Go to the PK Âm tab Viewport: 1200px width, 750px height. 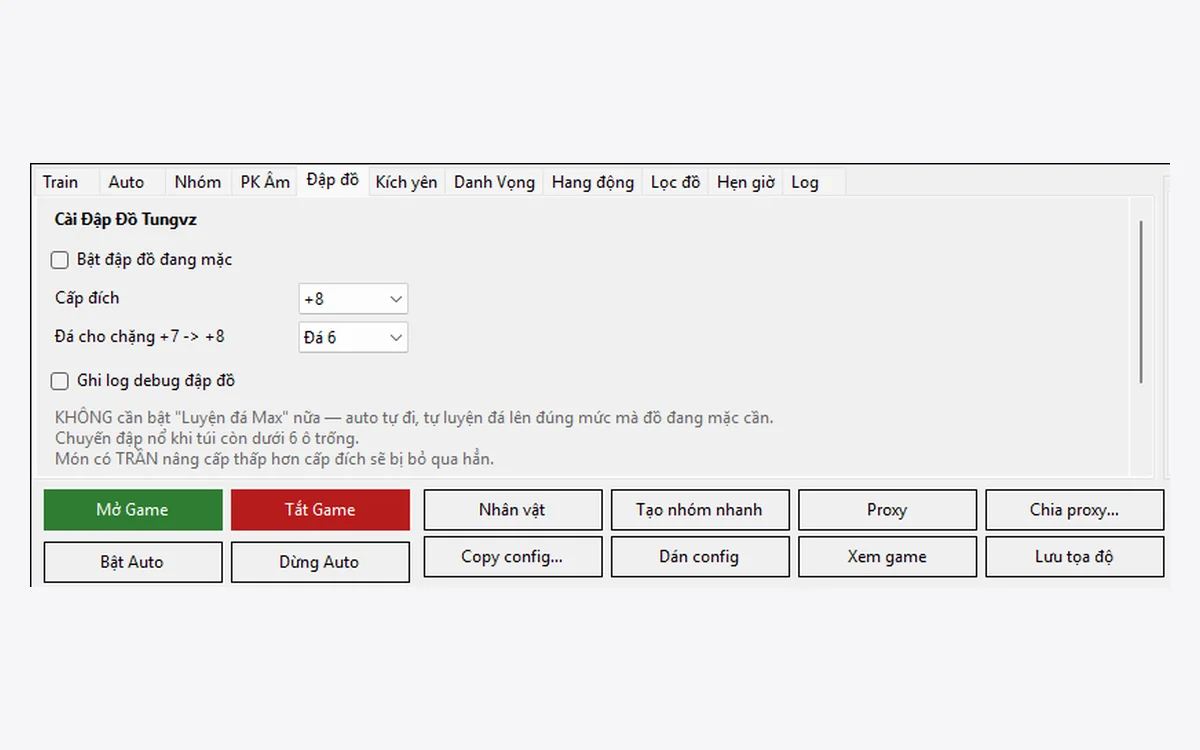[265, 182]
